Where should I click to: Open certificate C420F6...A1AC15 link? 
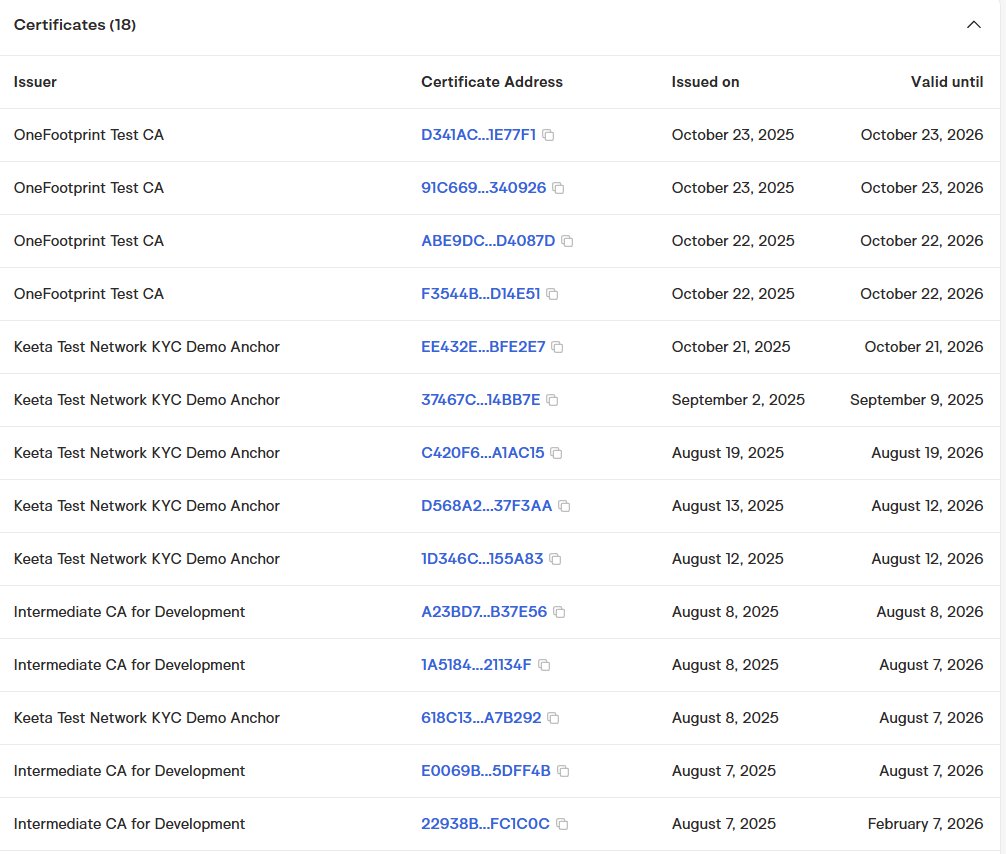pos(482,453)
